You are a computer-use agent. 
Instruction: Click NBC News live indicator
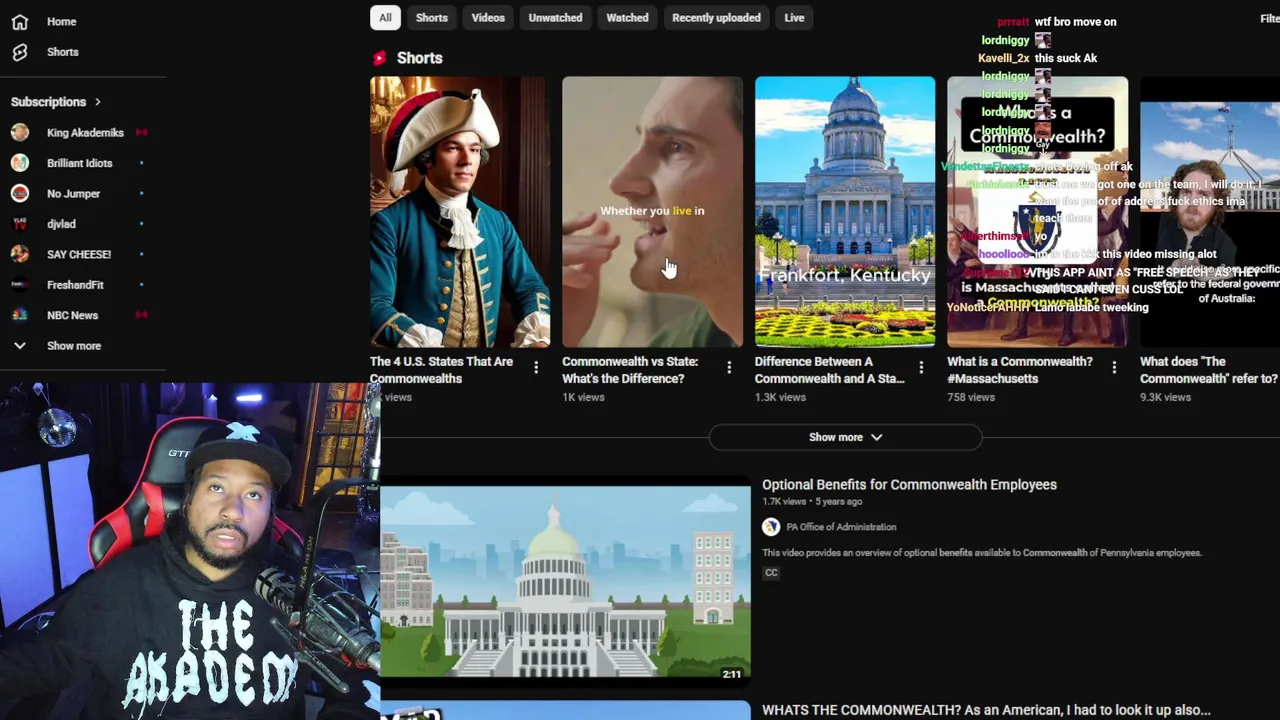141,315
